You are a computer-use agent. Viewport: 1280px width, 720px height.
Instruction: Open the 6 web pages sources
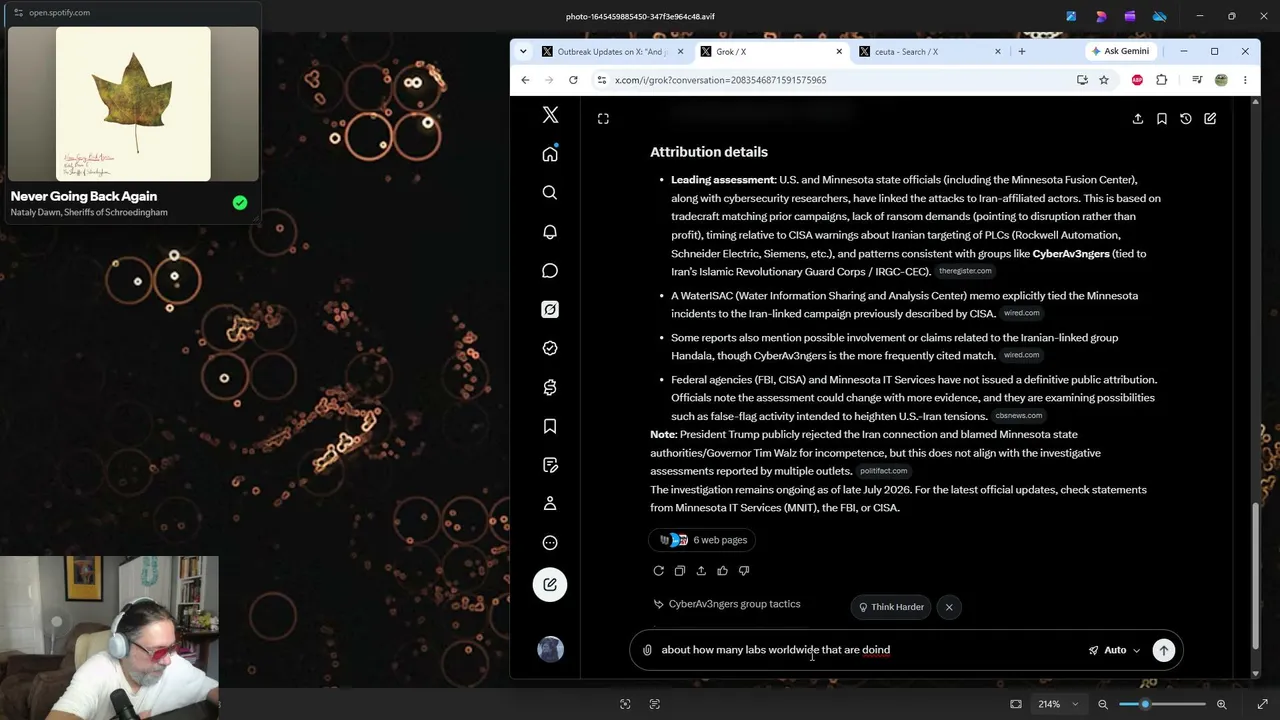point(704,540)
